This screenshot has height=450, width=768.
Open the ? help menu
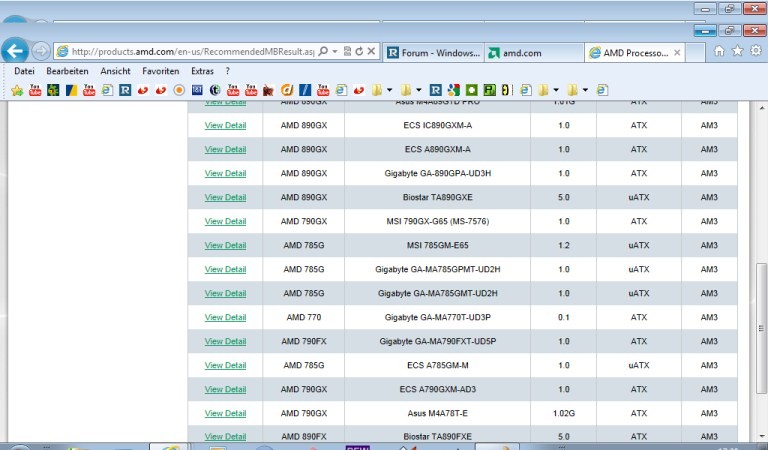tap(227, 71)
